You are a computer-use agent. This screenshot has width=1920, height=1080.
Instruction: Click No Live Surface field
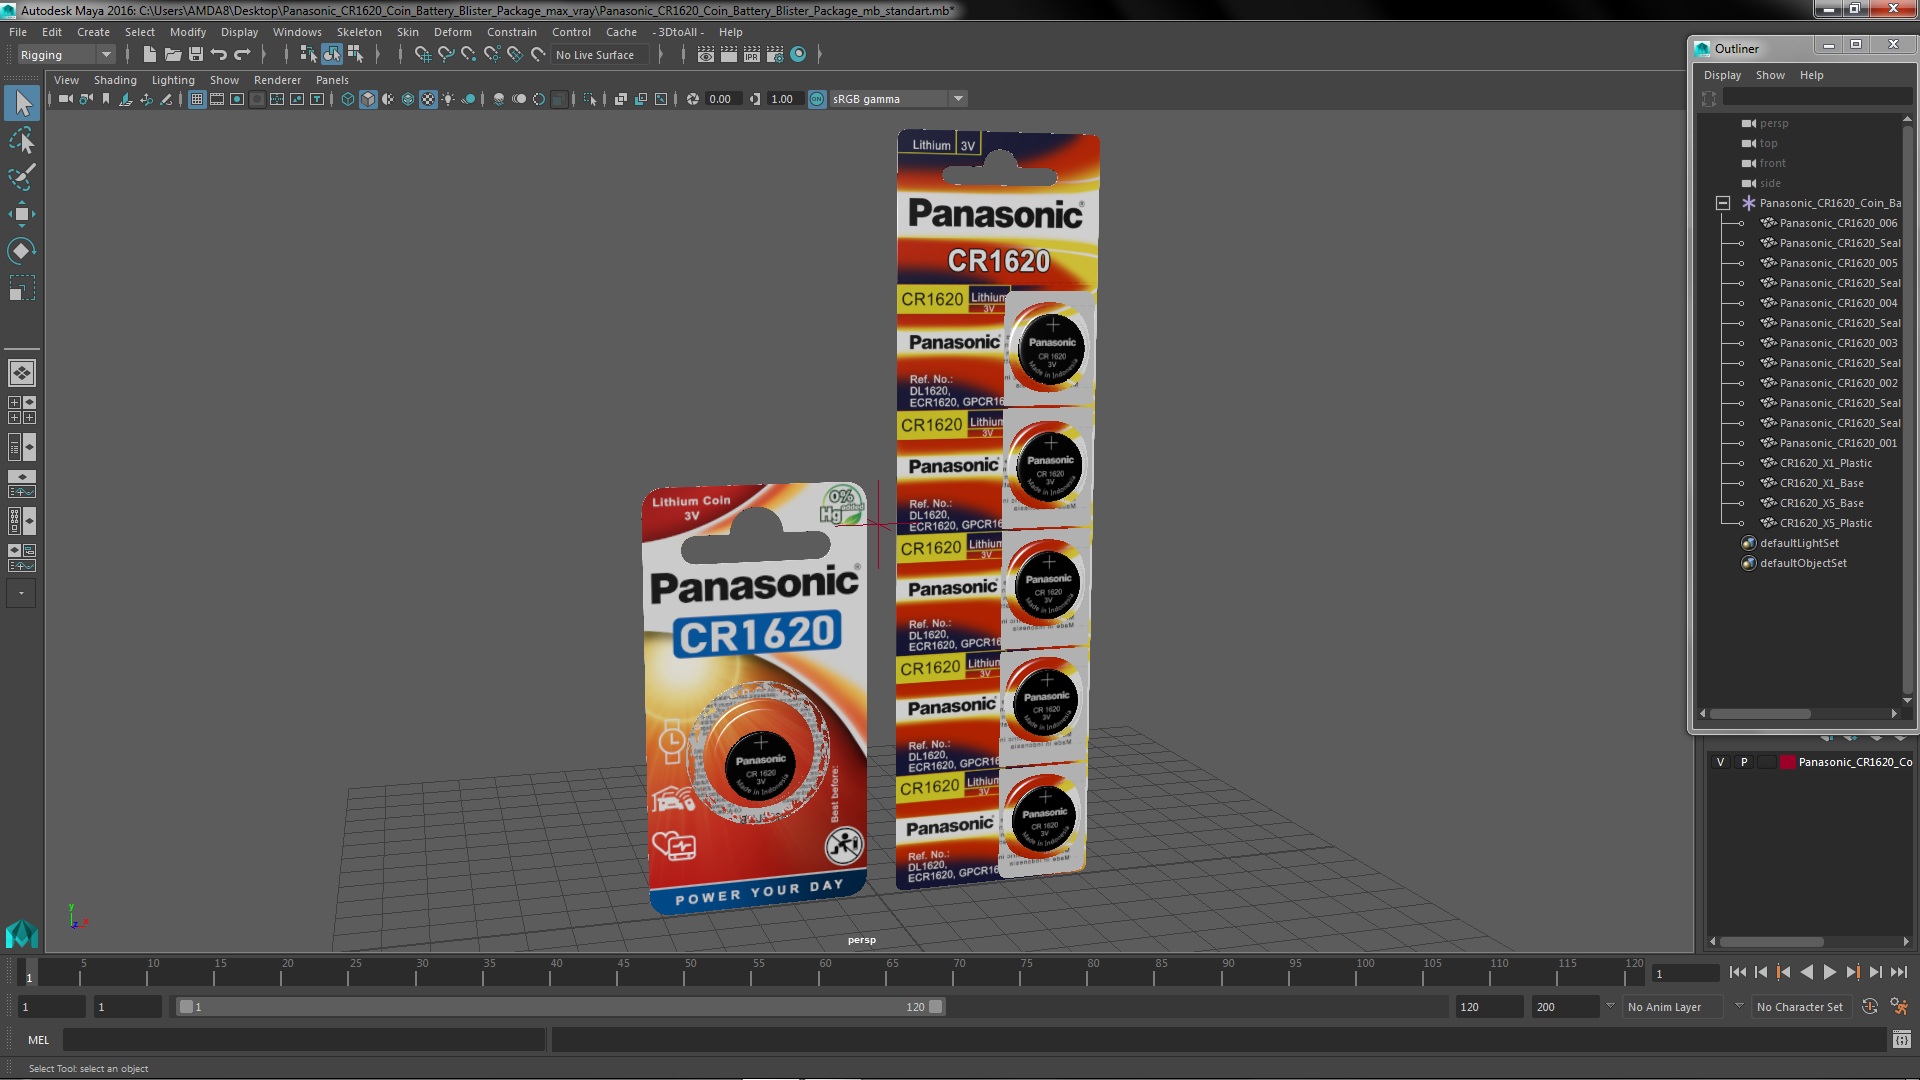(600, 55)
